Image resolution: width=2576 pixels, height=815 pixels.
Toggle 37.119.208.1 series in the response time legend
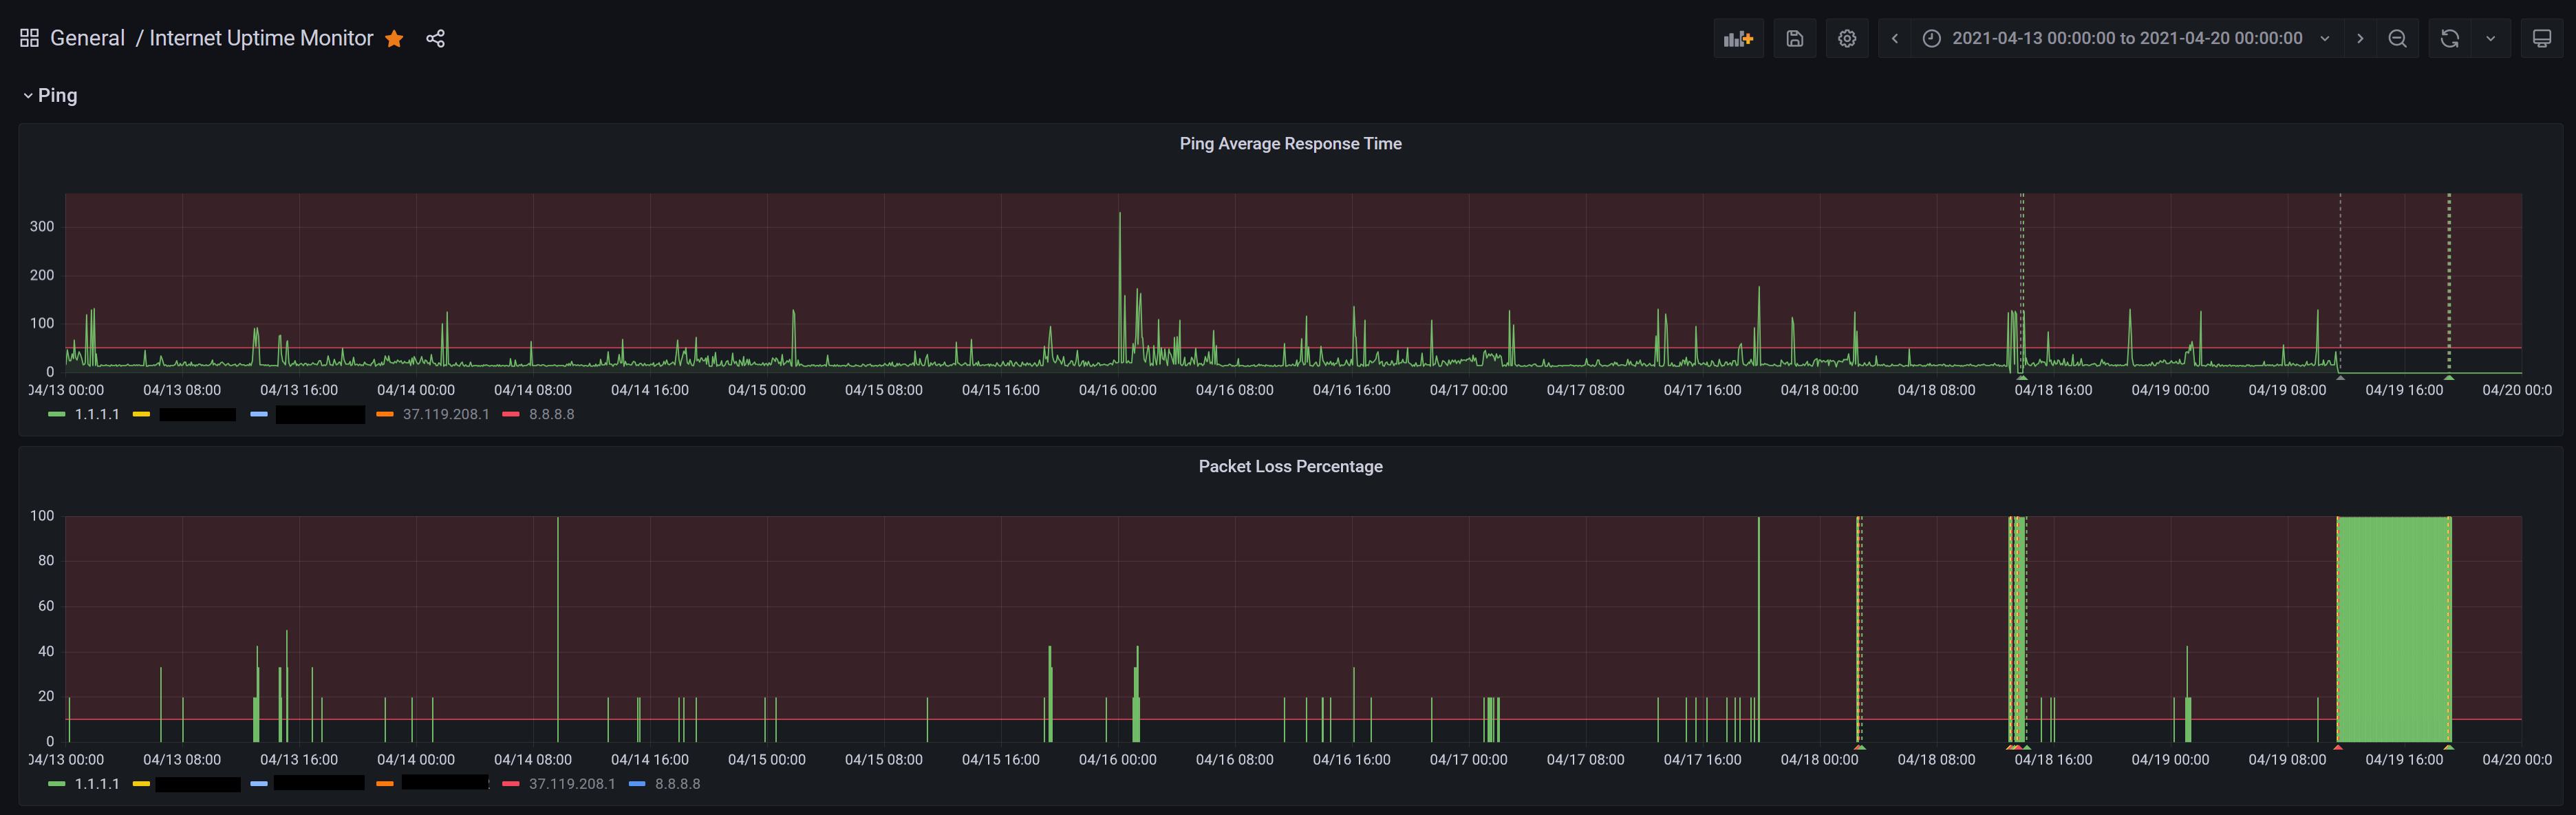pos(445,414)
